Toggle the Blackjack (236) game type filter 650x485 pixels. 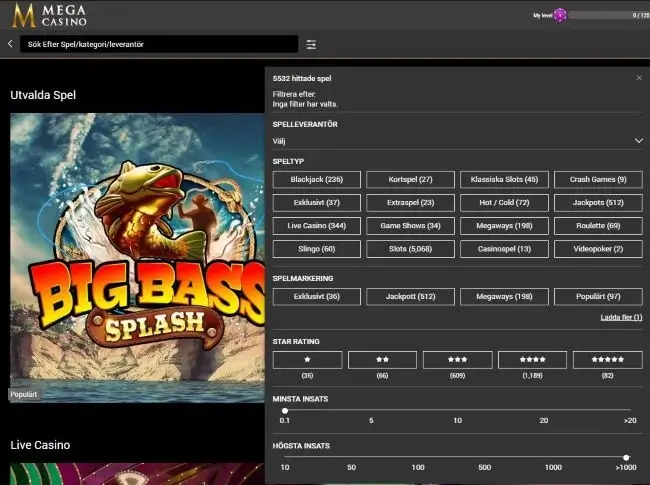click(317, 179)
